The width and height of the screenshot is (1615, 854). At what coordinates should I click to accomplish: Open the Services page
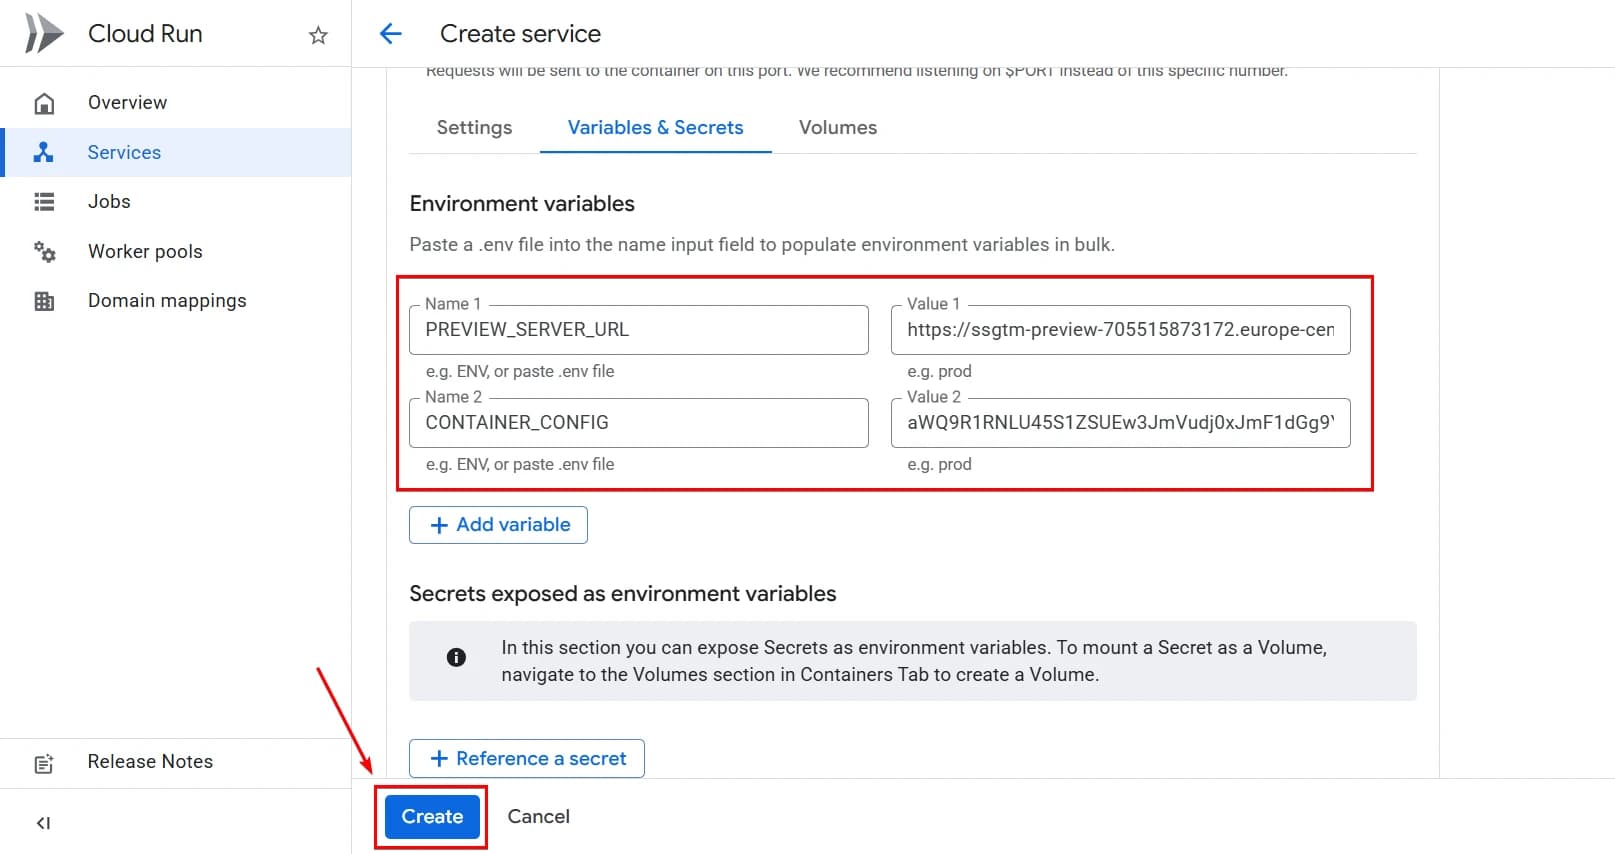coord(176,152)
